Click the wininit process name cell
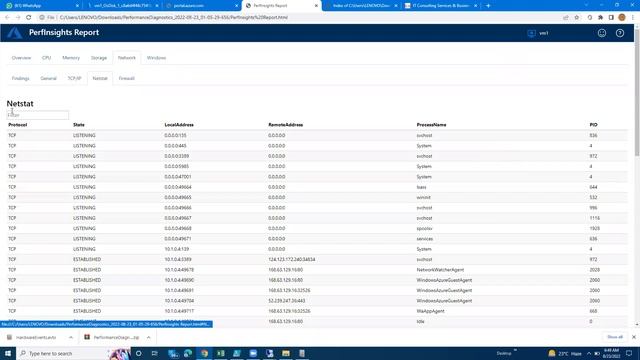Screen dimensions: 640x360 pyautogui.click(x=424, y=198)
